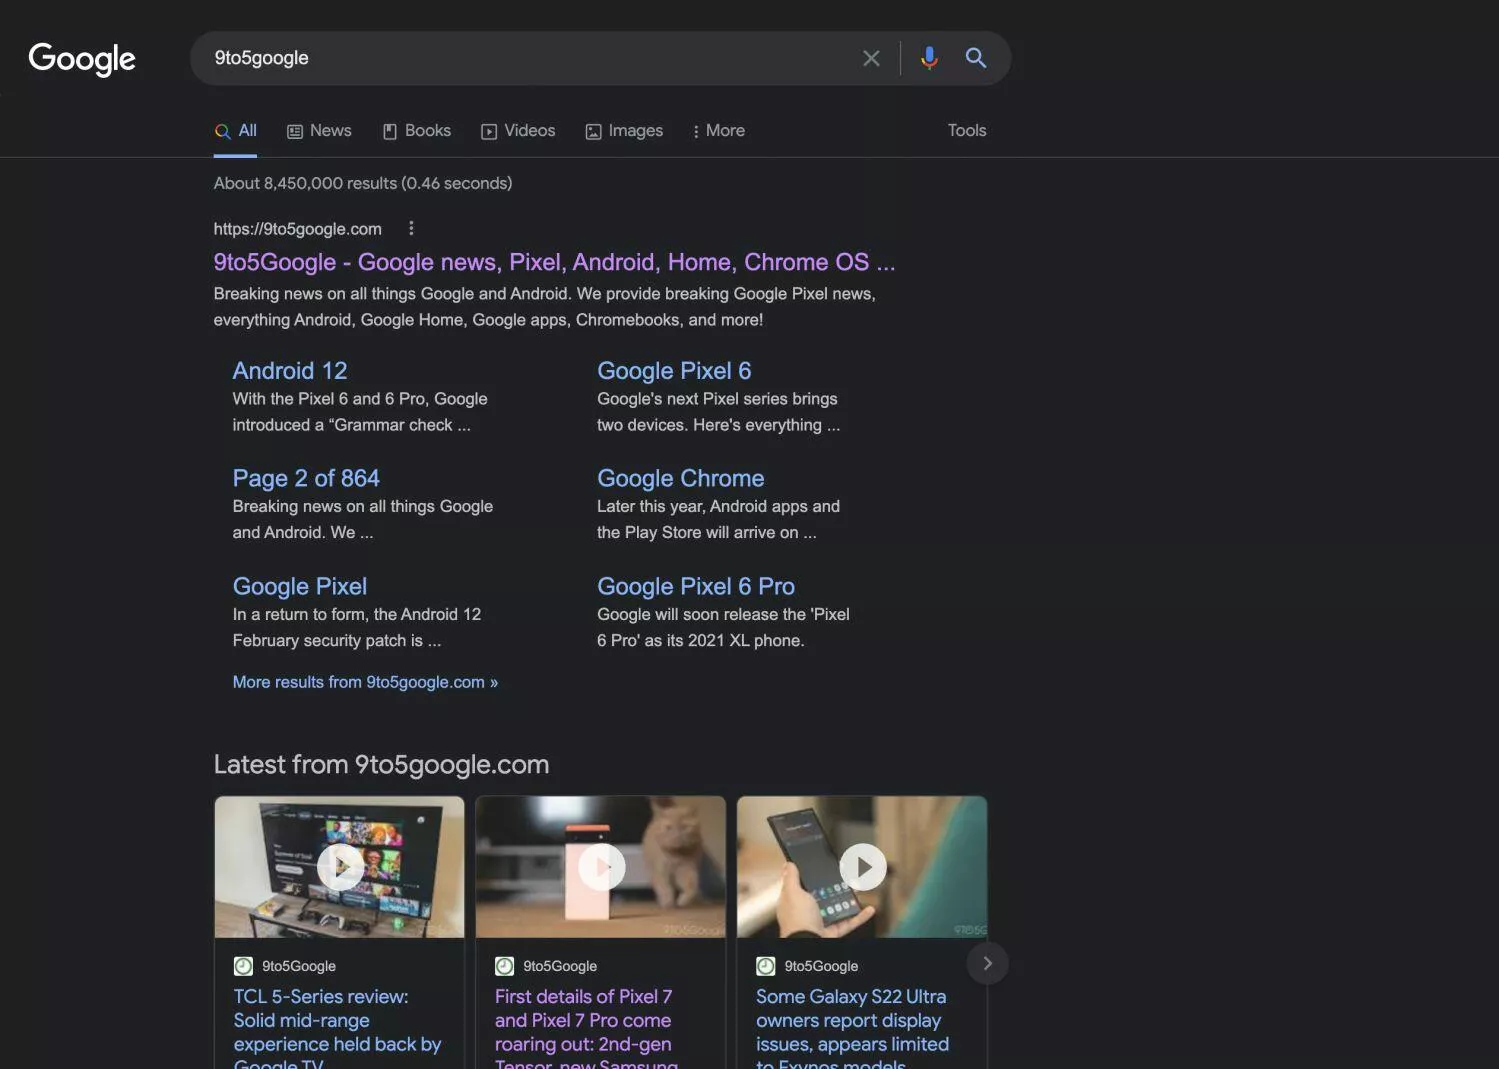The height and width of the screenshot is (1069, 1499).
Task: Clear the search query with the X icon
Action: [x=871, y=58]
